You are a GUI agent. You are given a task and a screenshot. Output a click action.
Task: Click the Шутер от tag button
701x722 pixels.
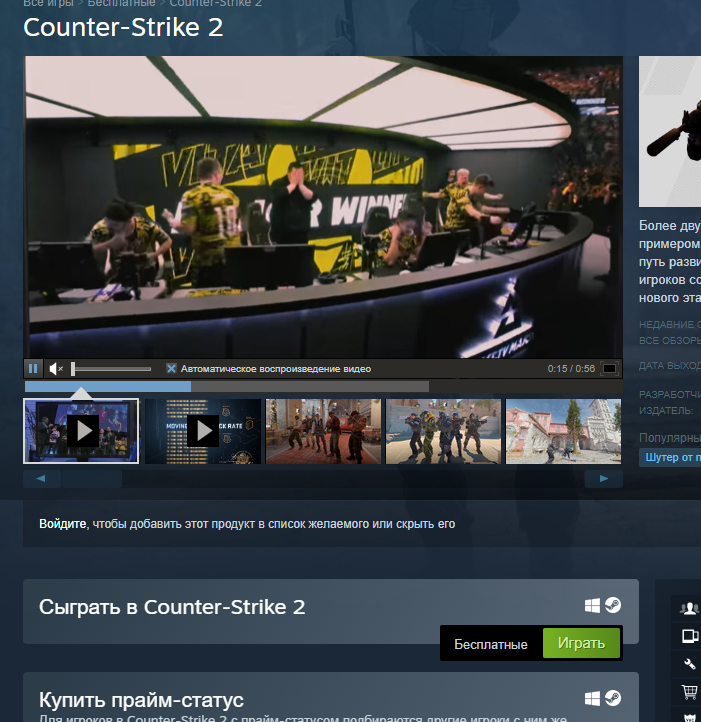coord(670,457)
